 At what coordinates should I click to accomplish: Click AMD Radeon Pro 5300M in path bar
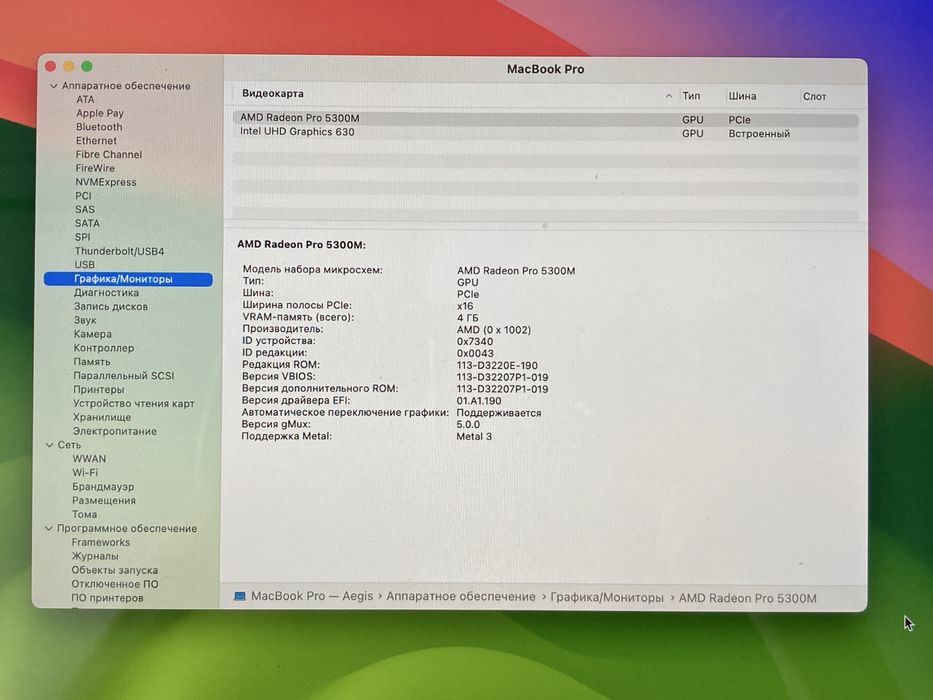pyautogui.click(x=747, y=598)
